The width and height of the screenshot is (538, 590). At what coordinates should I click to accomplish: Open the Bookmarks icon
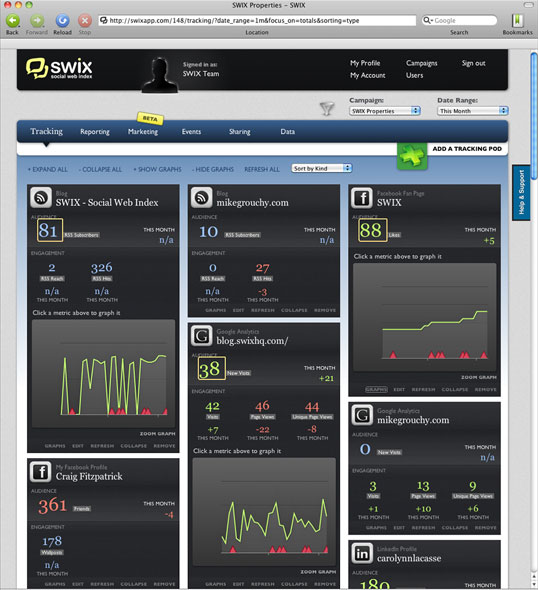coord(518,20)
